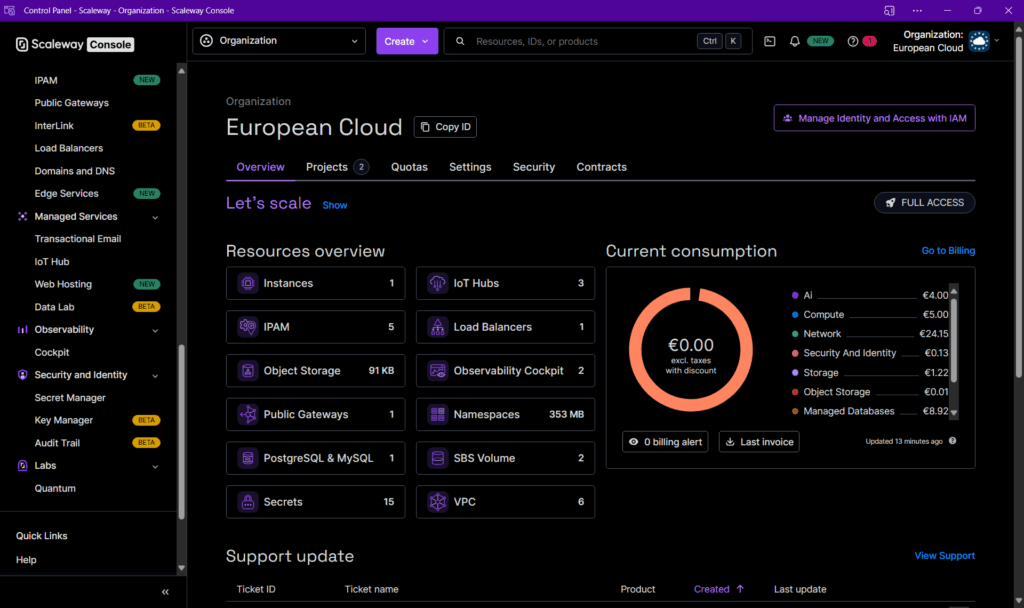
Task: Sort tickets by Created column
Action: pos(718,589)
